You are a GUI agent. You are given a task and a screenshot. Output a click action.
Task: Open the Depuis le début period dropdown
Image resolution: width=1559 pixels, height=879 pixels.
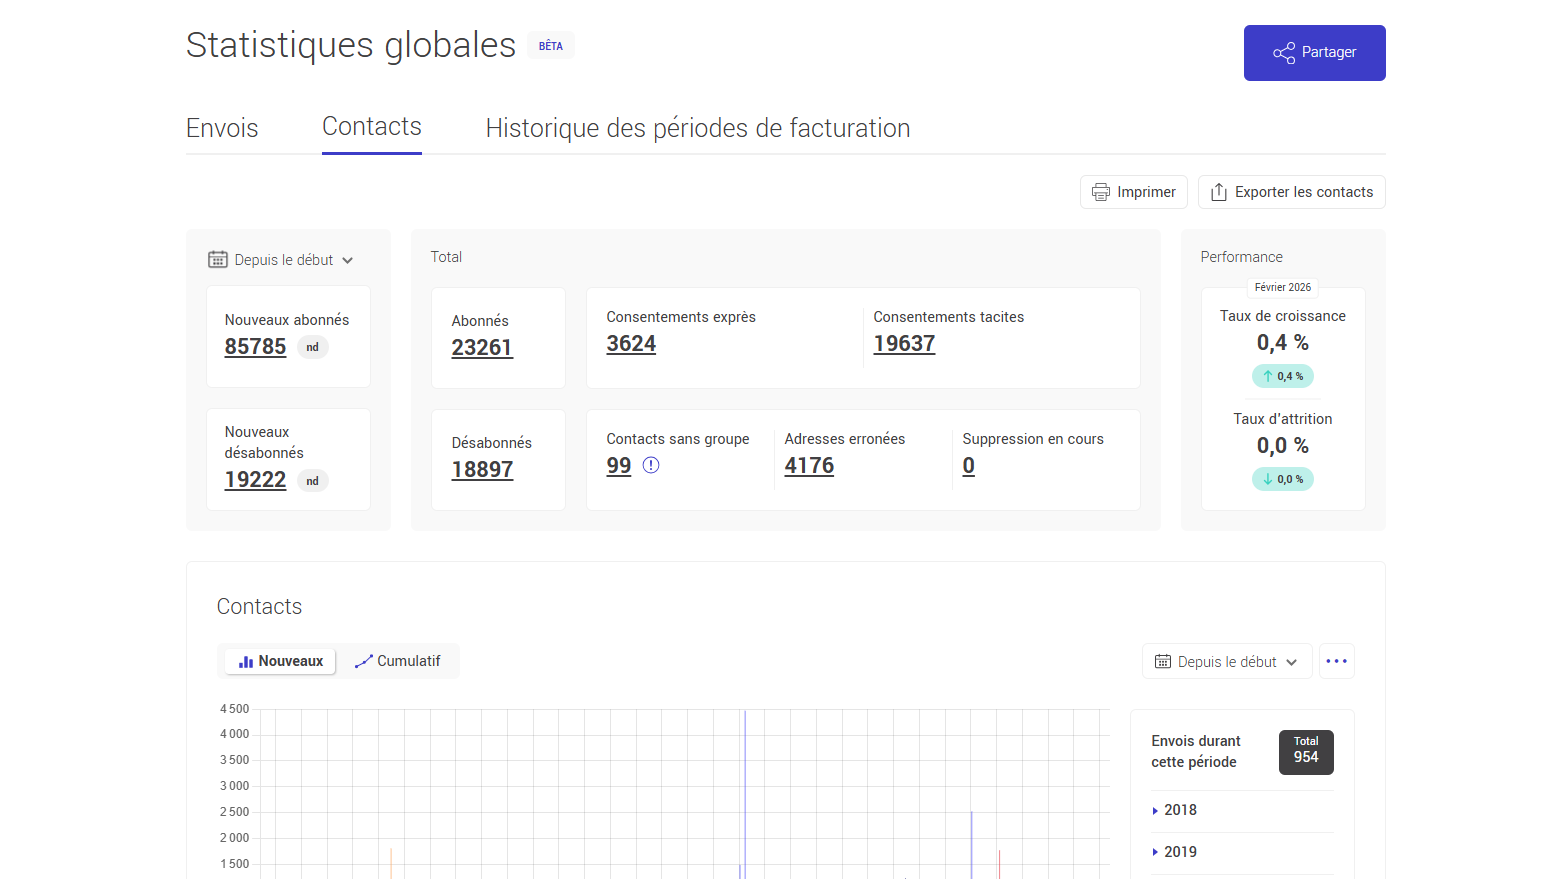click(283, 259)
